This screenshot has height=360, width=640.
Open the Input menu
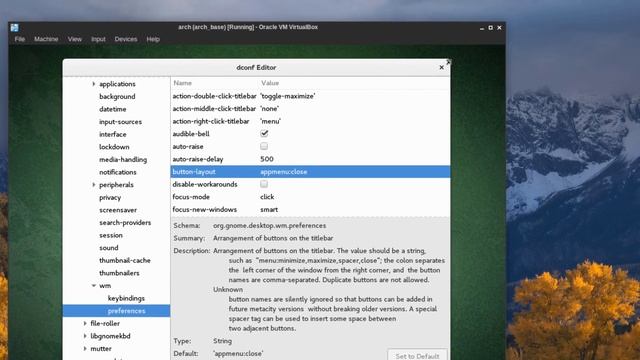point(98,39)
